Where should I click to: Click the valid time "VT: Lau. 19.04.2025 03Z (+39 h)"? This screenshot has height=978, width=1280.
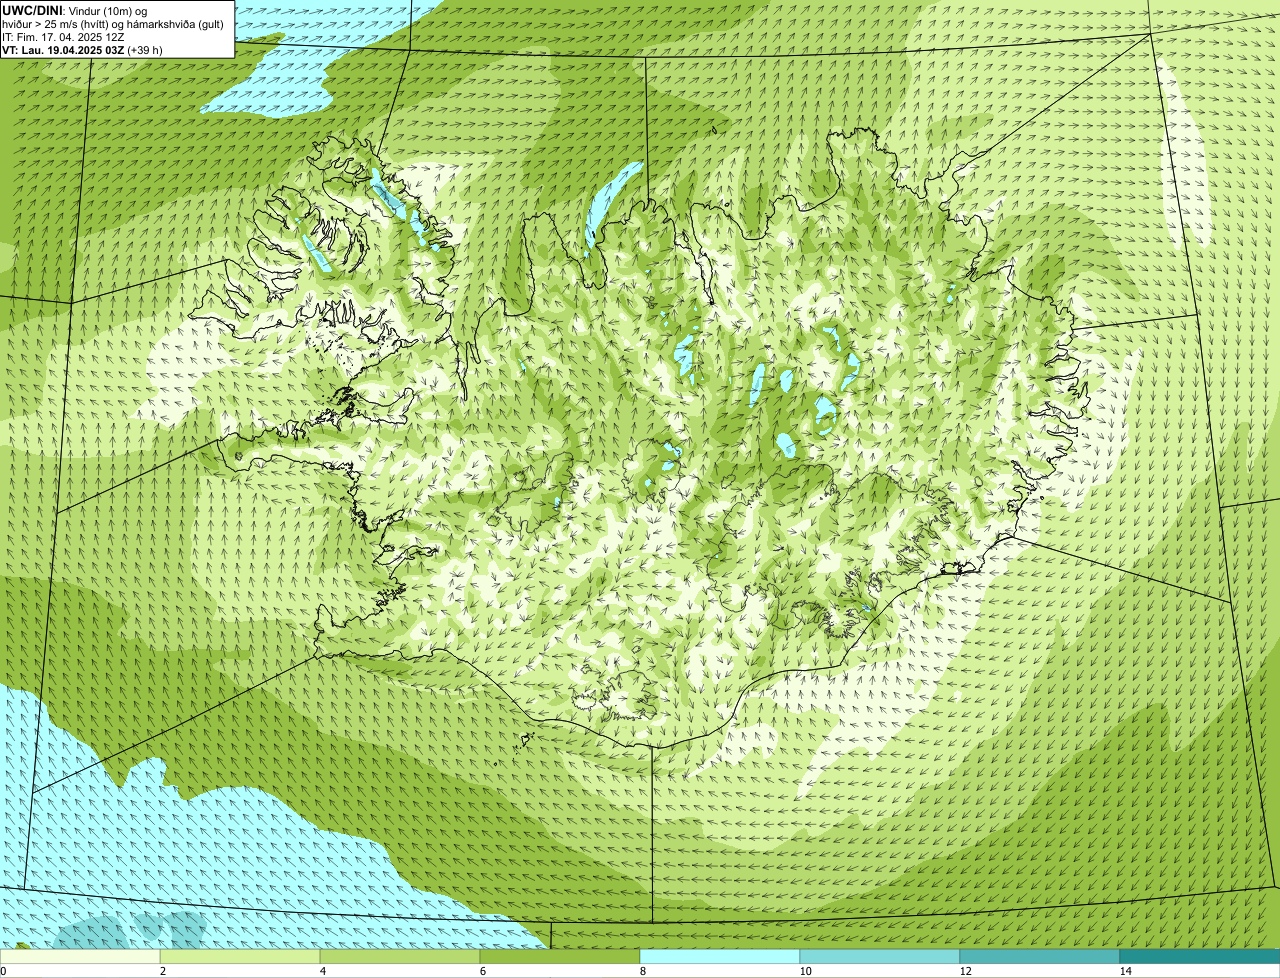tap(82, 49)
